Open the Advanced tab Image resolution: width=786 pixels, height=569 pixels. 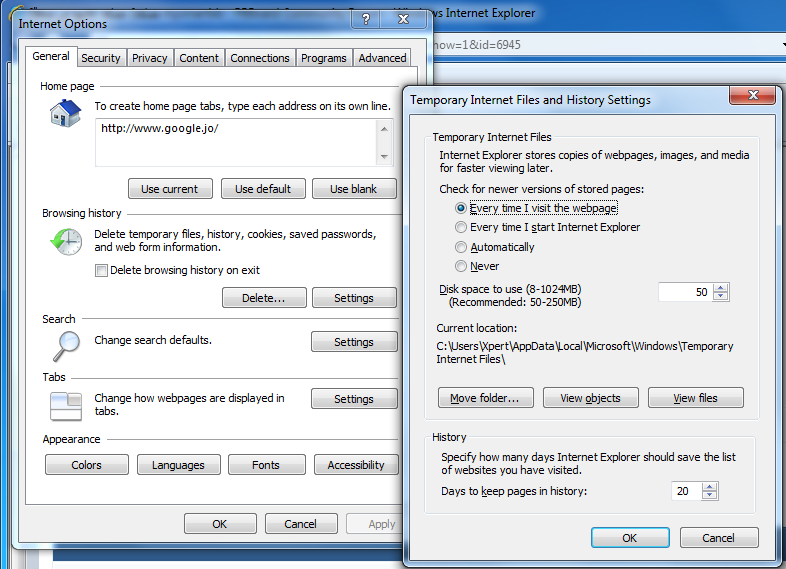pos(382,58)
